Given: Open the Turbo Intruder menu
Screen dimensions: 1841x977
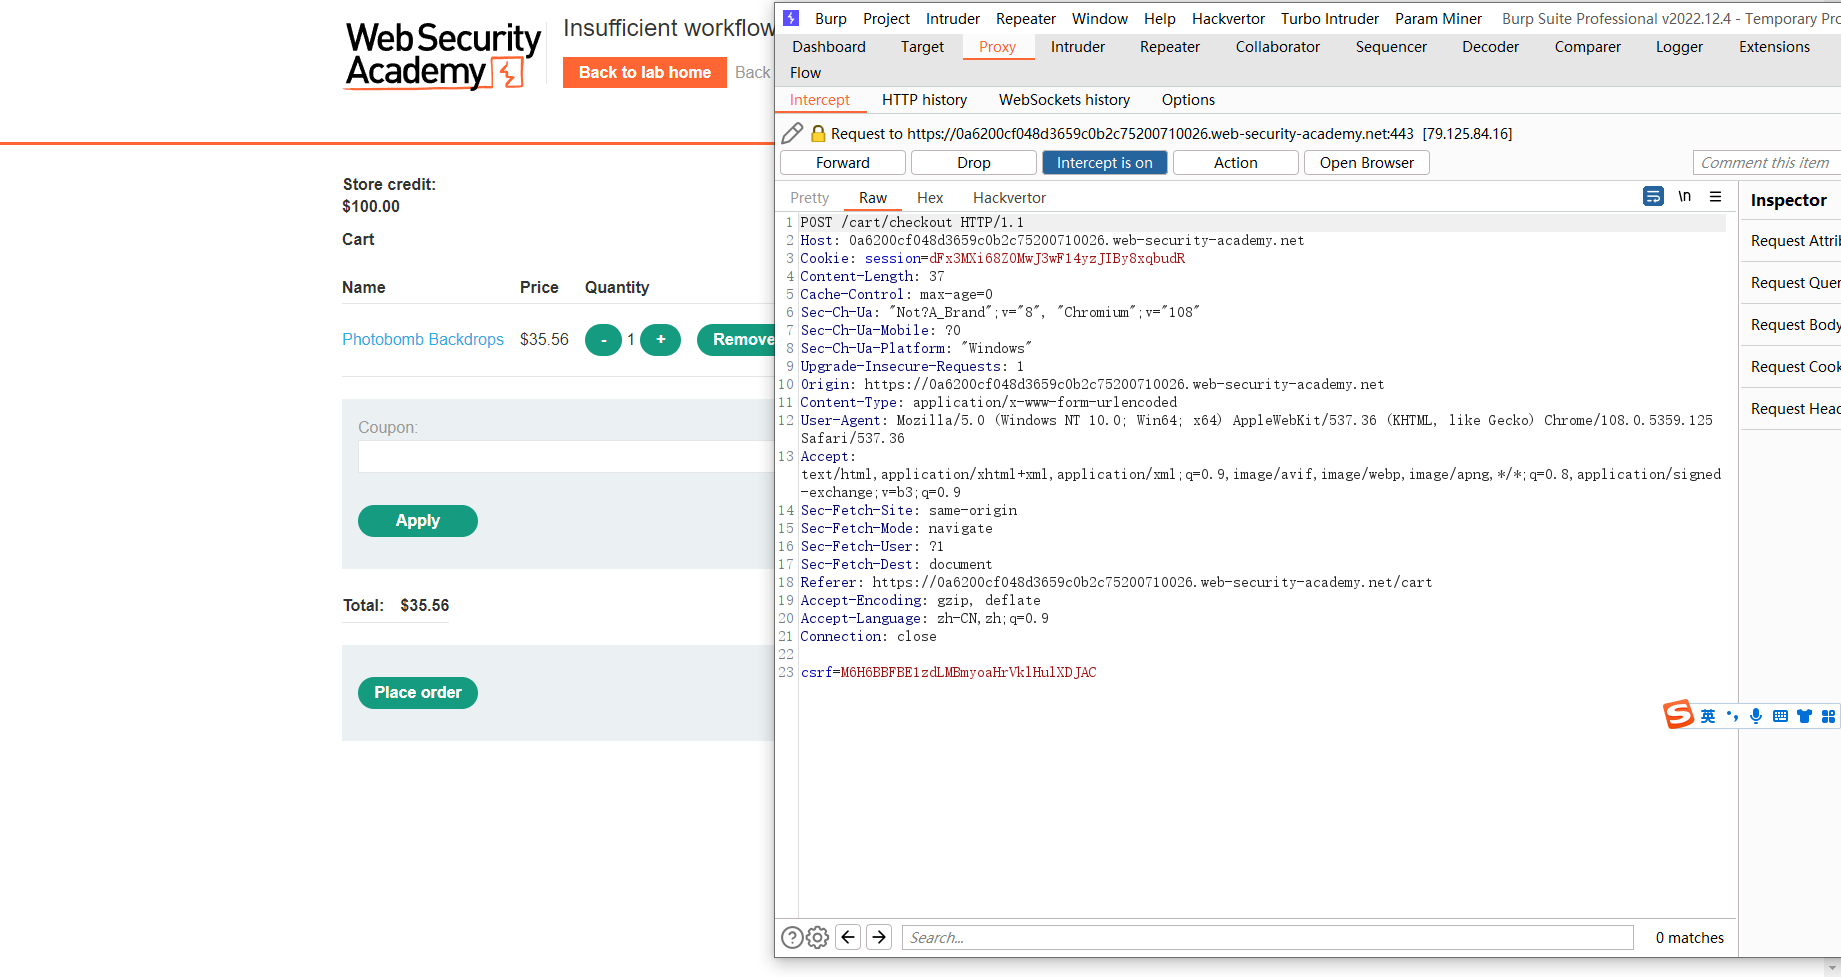Looking at the screenshot, I should [1330, 18].
